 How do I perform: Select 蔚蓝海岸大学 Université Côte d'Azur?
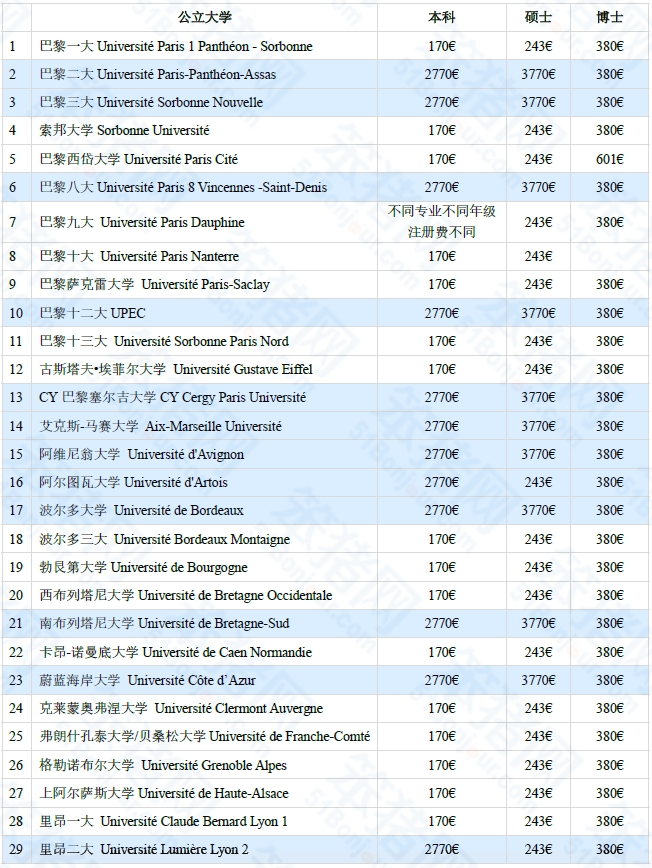point(147,680)
